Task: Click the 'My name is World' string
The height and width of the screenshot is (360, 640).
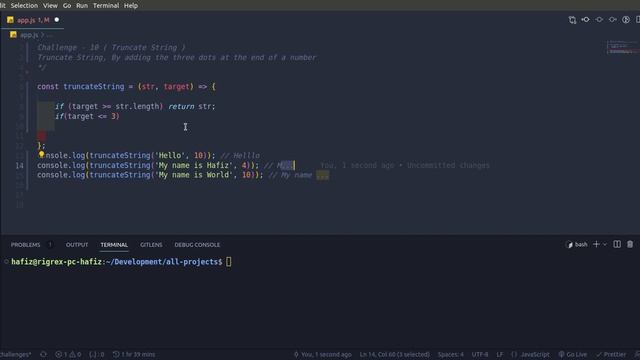Action: point(194,175)
